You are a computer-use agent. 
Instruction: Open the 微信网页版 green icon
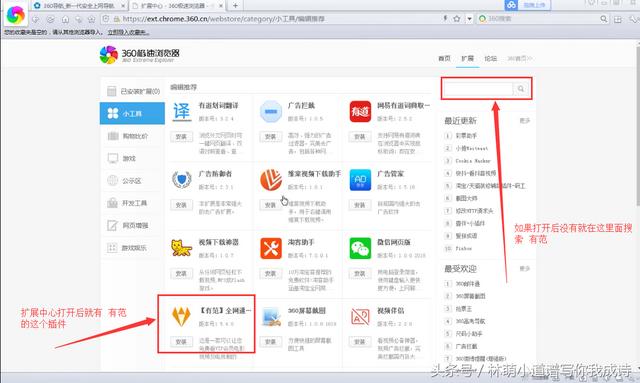(360, 248)
